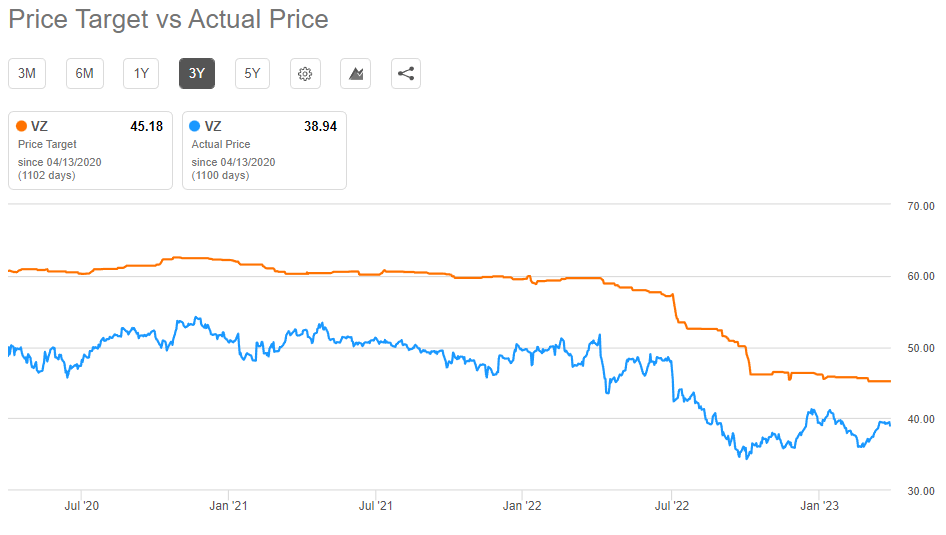
Task: Click the 45.18 price target value
Action: [146, 126]
